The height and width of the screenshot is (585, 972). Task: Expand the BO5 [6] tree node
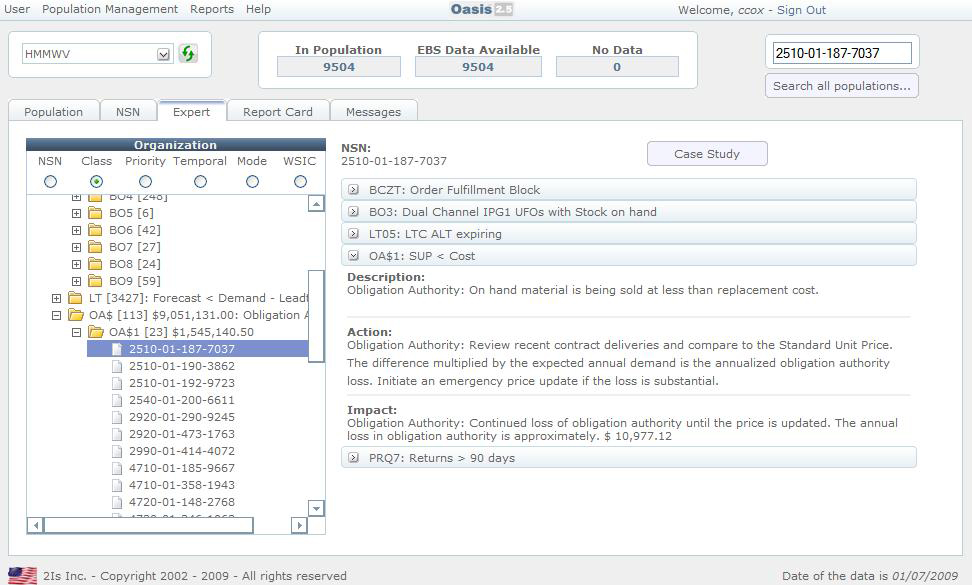[x=76, y=213]
